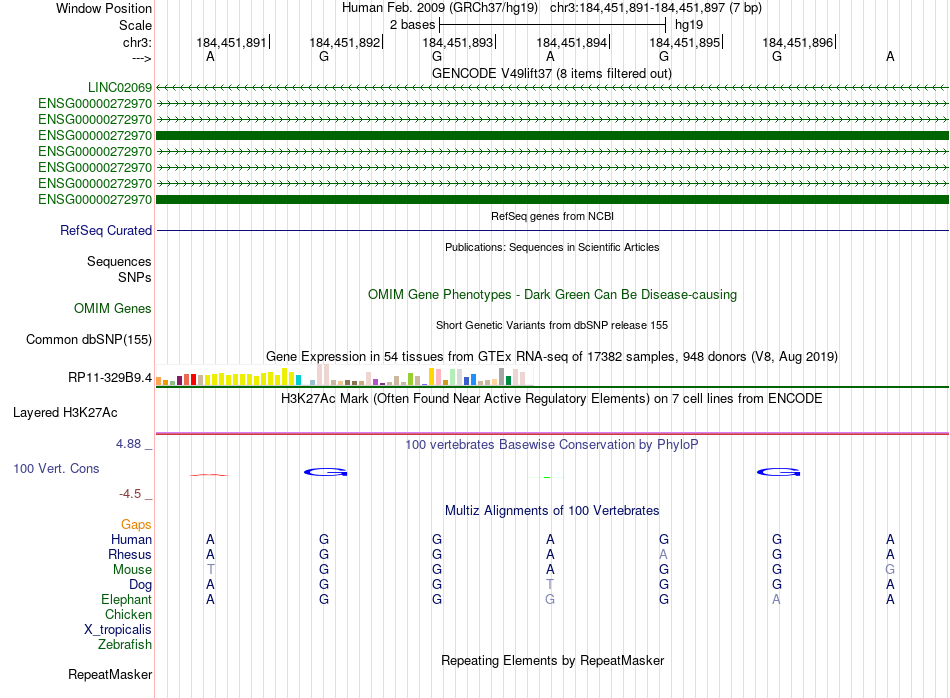
Task: Select the Dog species row label
Action: point(141,585)
